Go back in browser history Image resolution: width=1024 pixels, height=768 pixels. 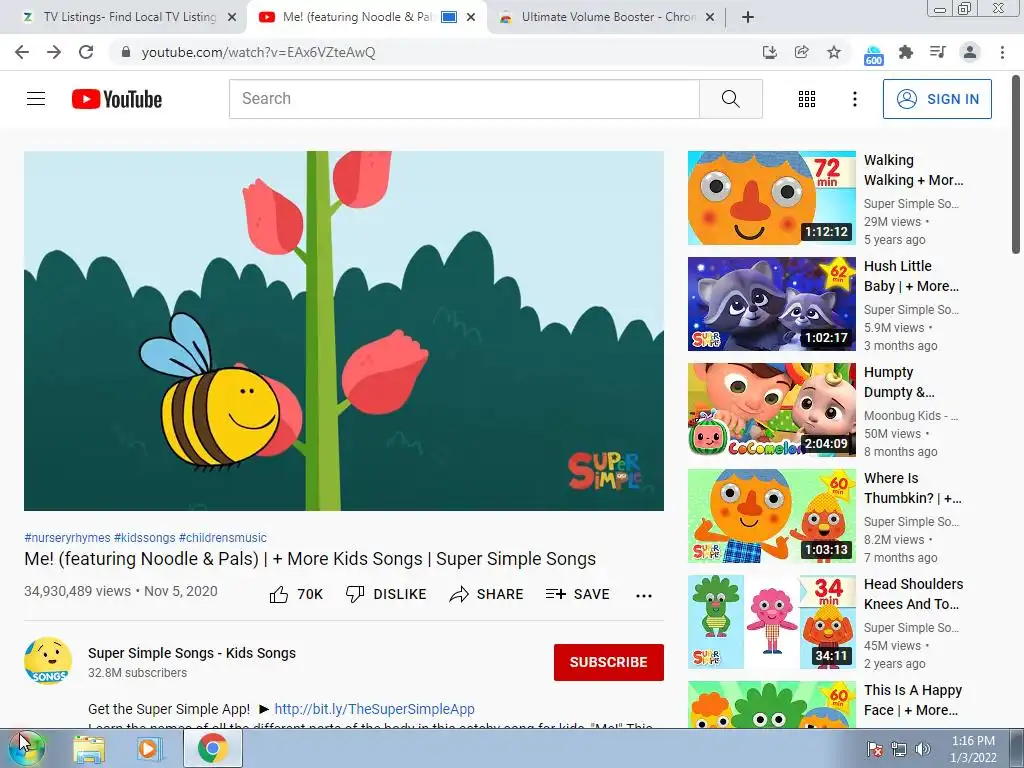[x=22, y=52]
